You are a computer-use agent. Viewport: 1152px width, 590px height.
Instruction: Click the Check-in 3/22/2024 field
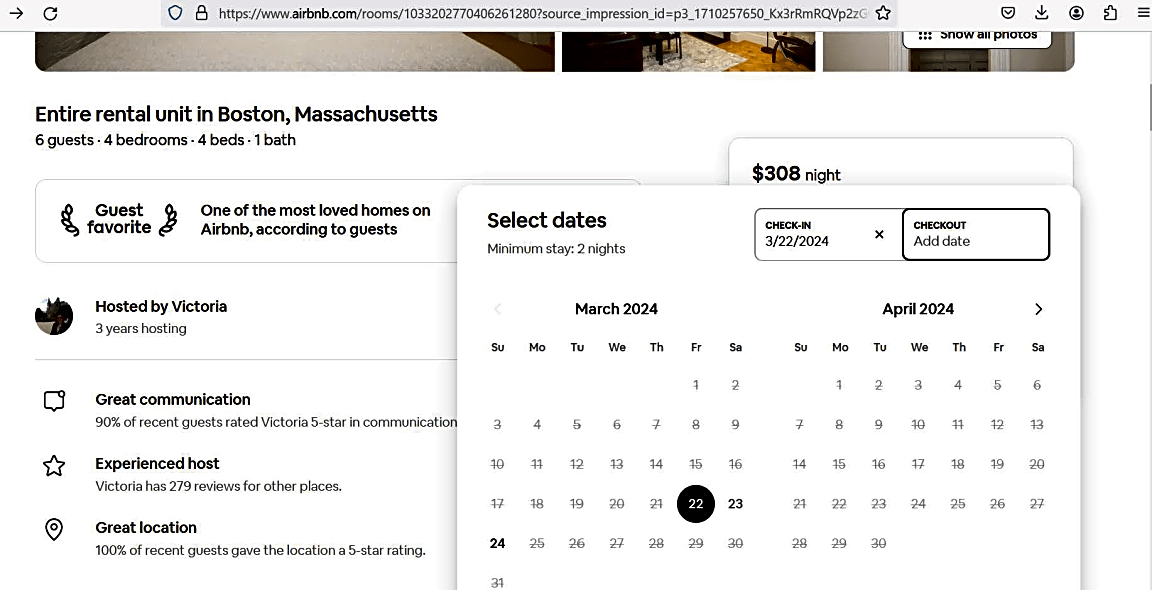pos(829,234)
